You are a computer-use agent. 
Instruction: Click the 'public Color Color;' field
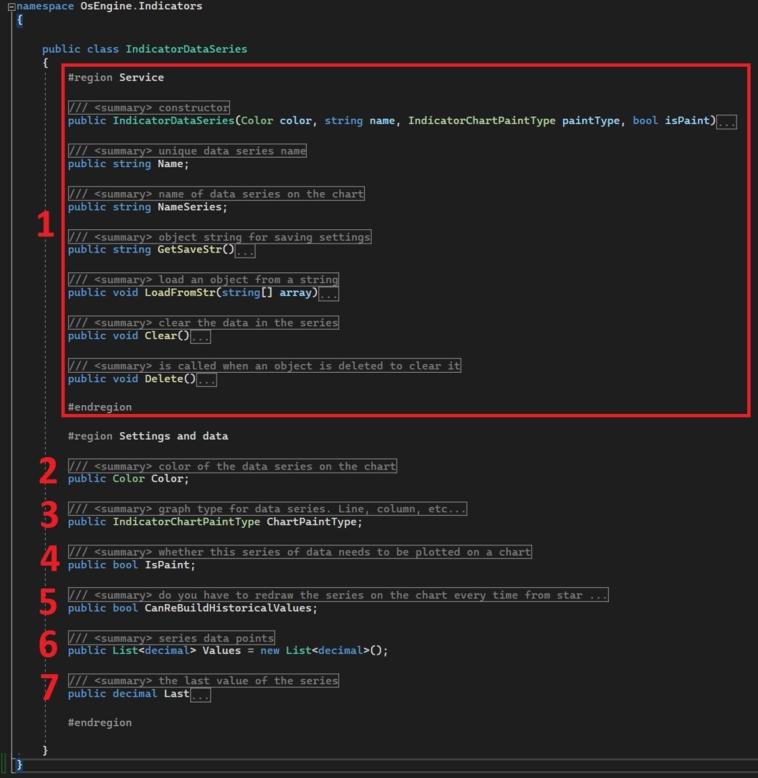click(x=128, y=479)
